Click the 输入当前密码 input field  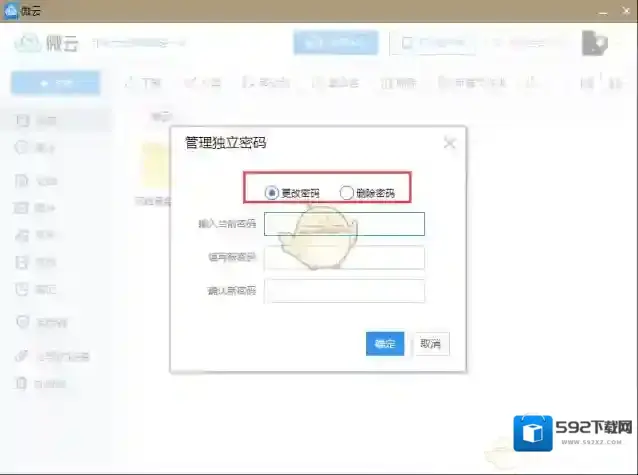pos(344,224)
